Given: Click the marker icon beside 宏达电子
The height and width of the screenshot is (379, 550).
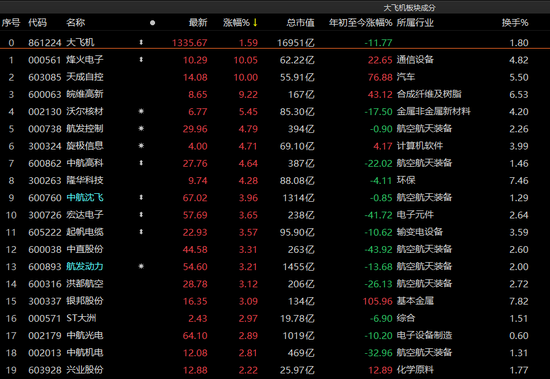Looking at the screenshot, I should (141, 214).
